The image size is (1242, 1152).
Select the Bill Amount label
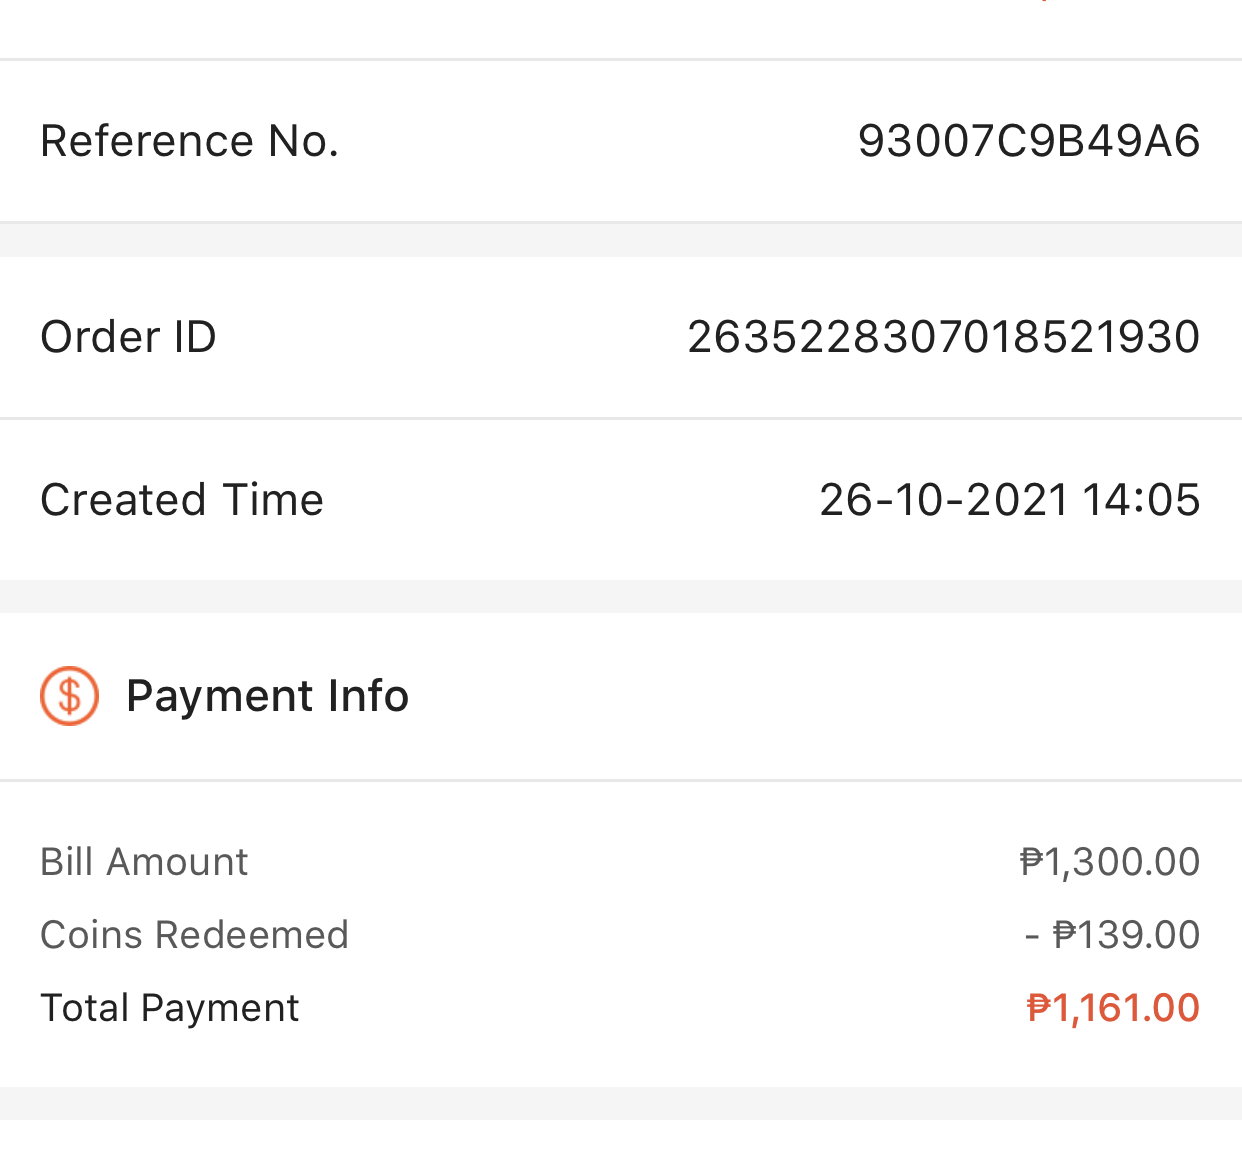[144, 862]
